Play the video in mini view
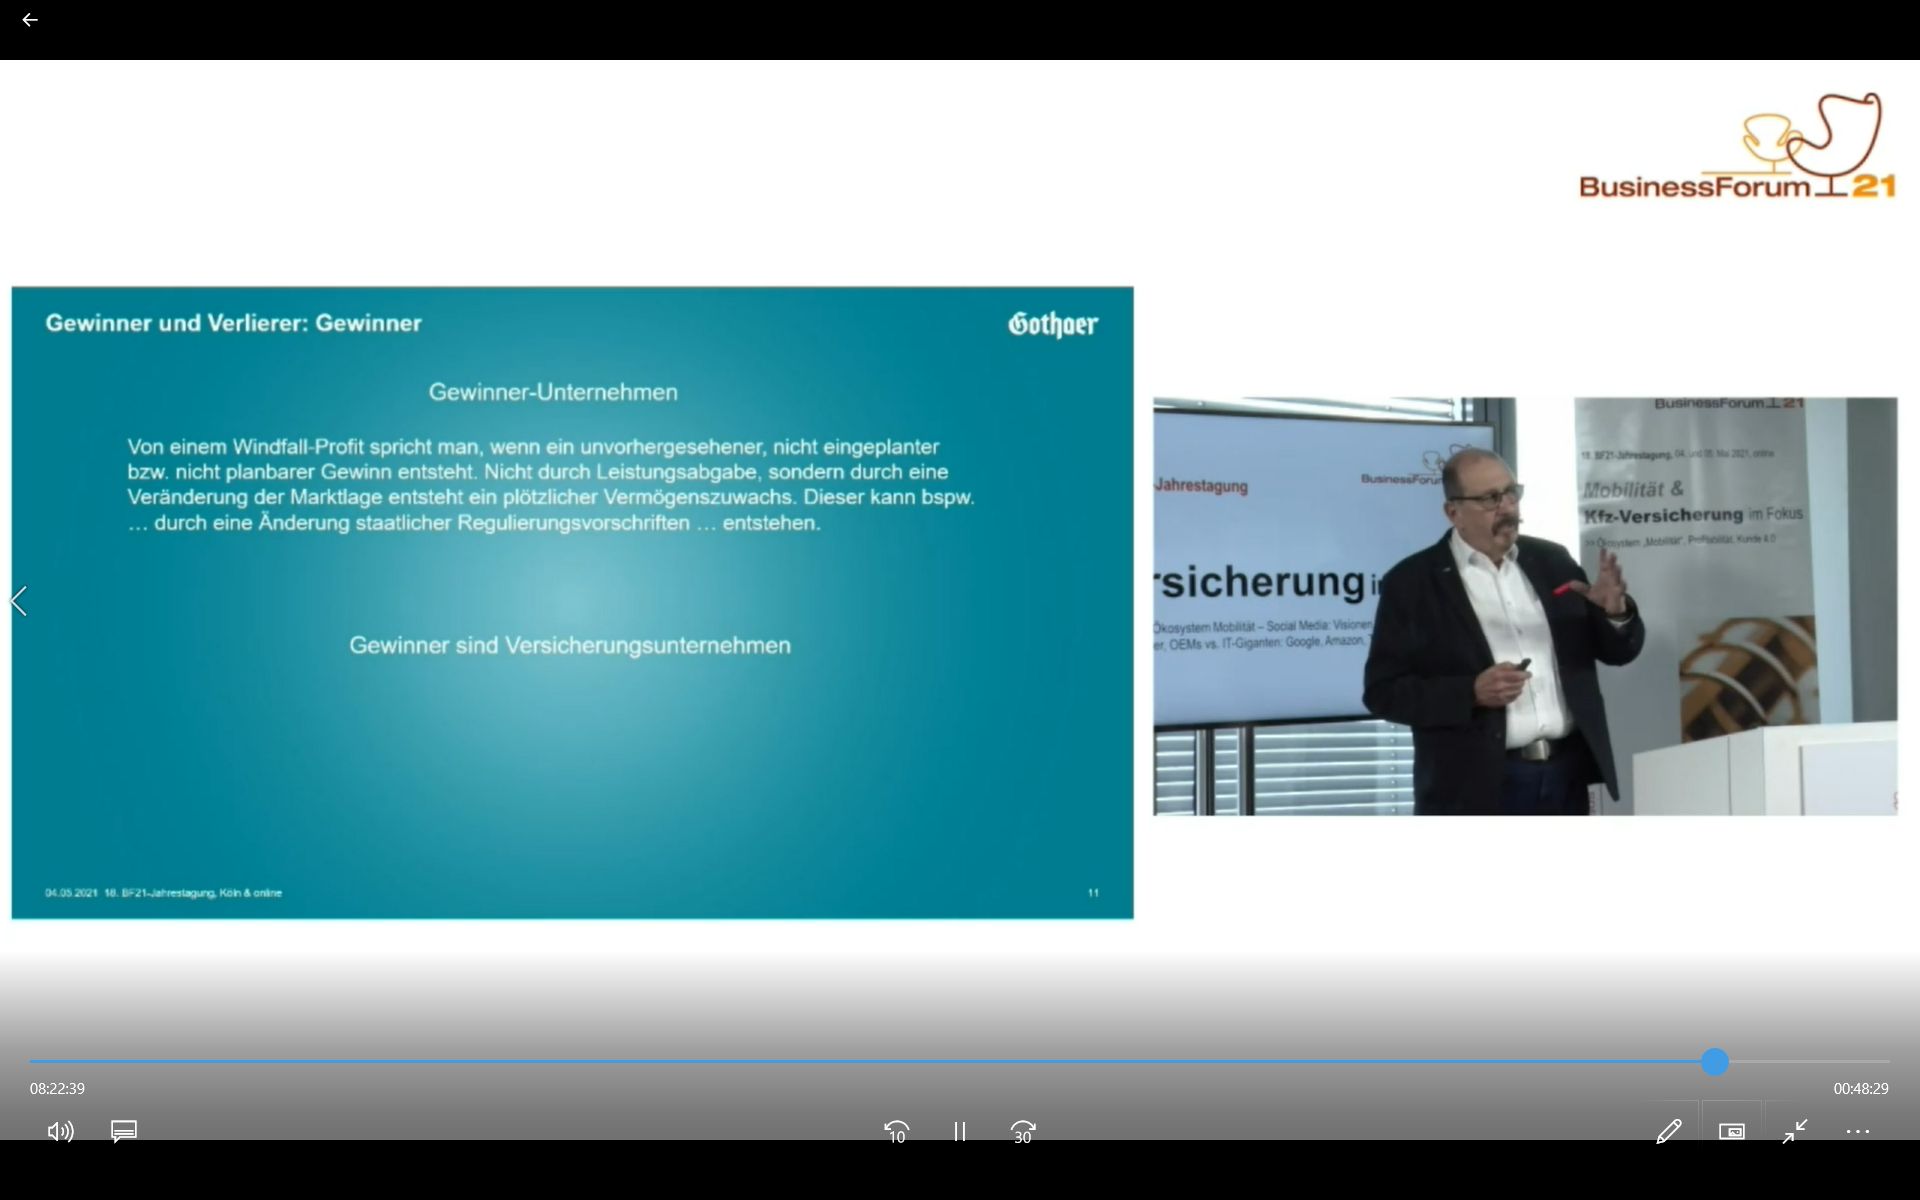 tap(1731, 1131)
